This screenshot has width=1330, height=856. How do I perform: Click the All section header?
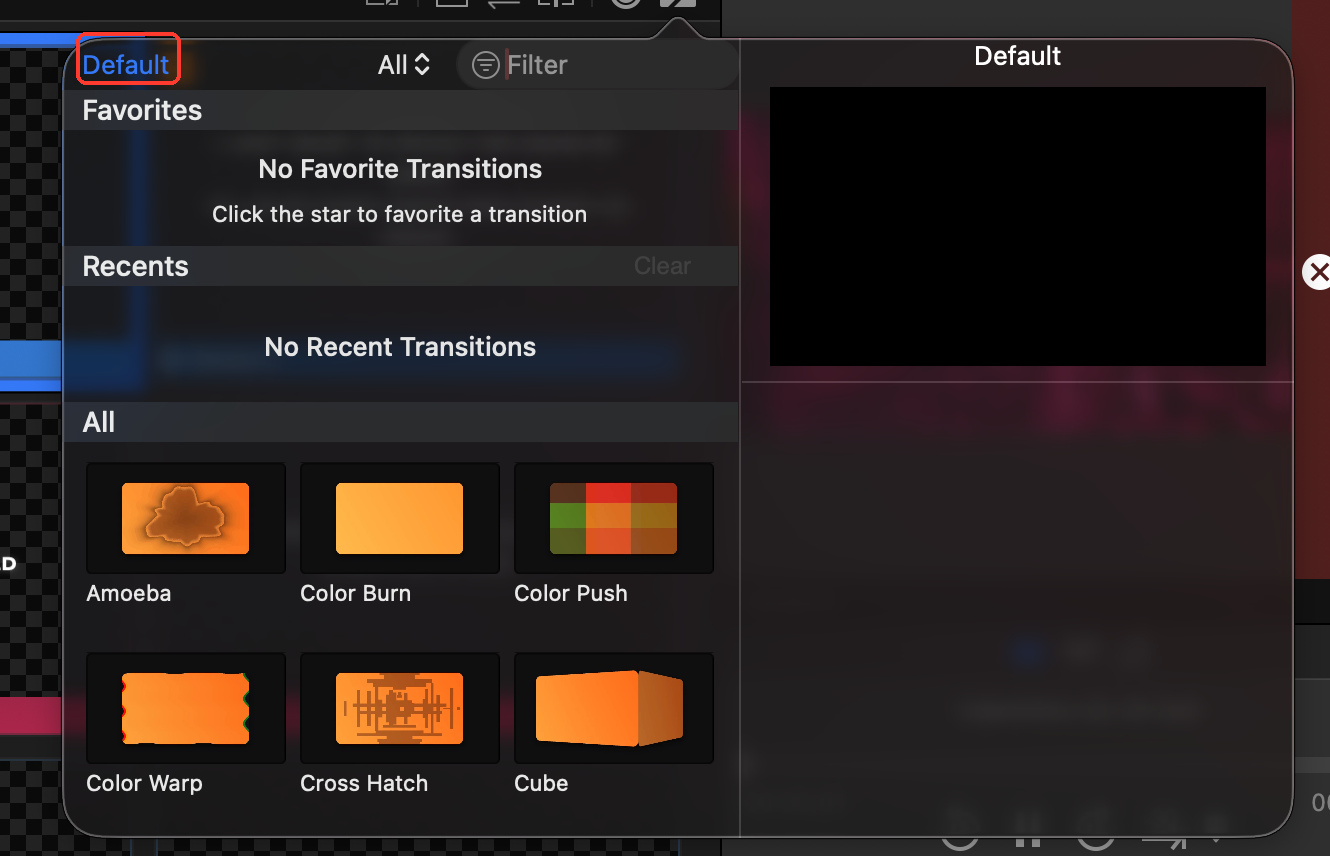tap(401, 422)
